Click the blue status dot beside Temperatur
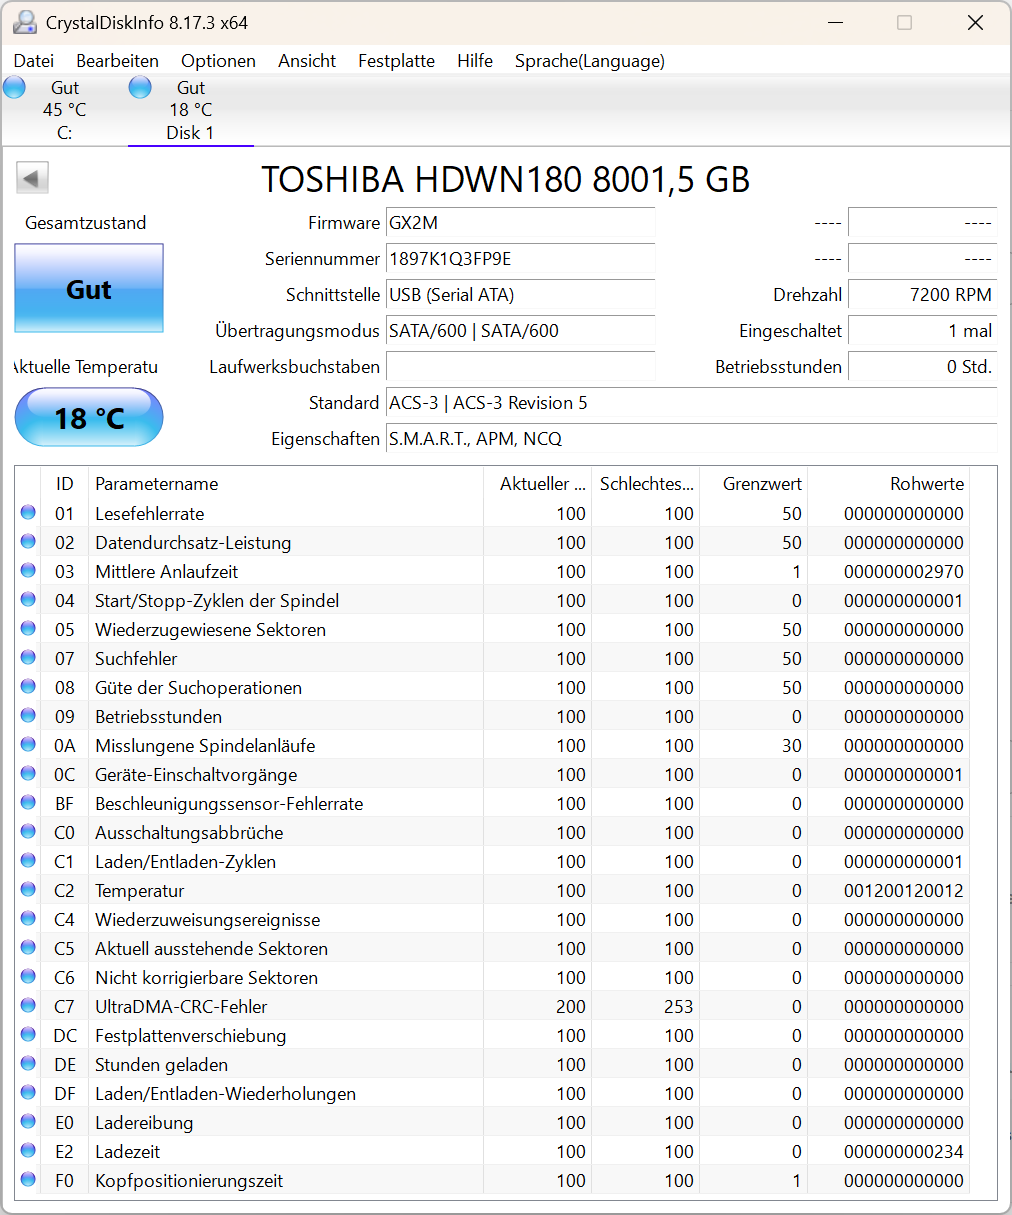 pos(27,890)
